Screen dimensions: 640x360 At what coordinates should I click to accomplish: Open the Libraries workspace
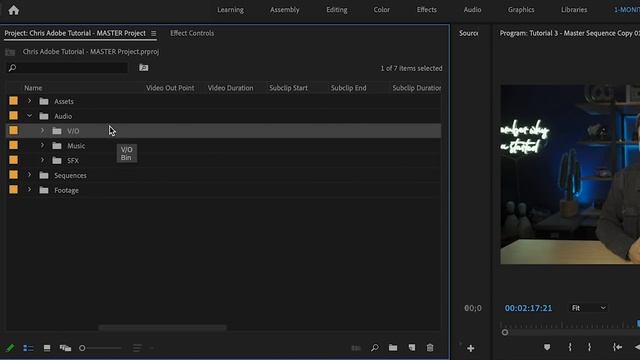click(x=574, y=10)
